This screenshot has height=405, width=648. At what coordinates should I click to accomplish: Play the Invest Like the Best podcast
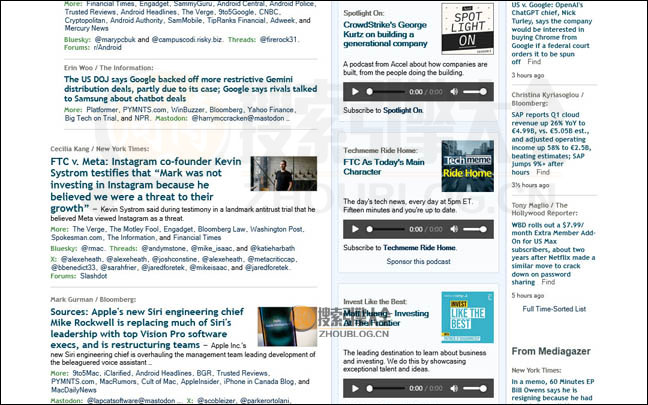pos(354,390)
